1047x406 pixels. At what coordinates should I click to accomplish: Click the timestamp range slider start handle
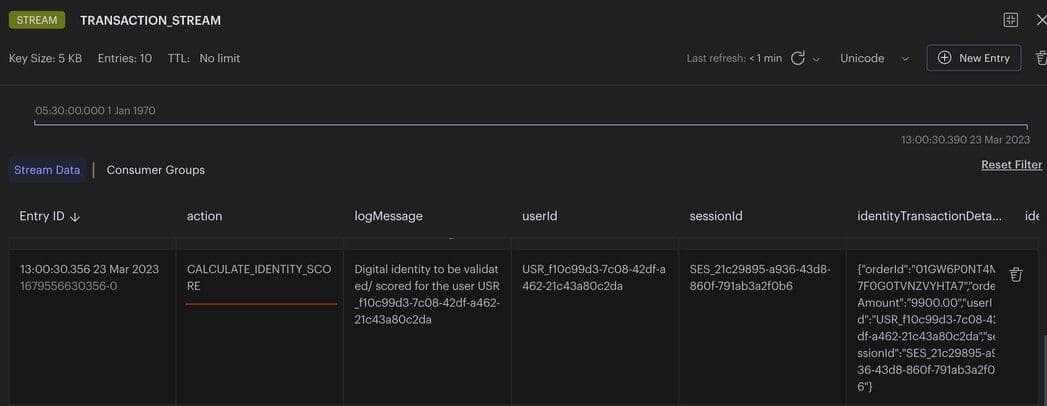tap(35, 124)
